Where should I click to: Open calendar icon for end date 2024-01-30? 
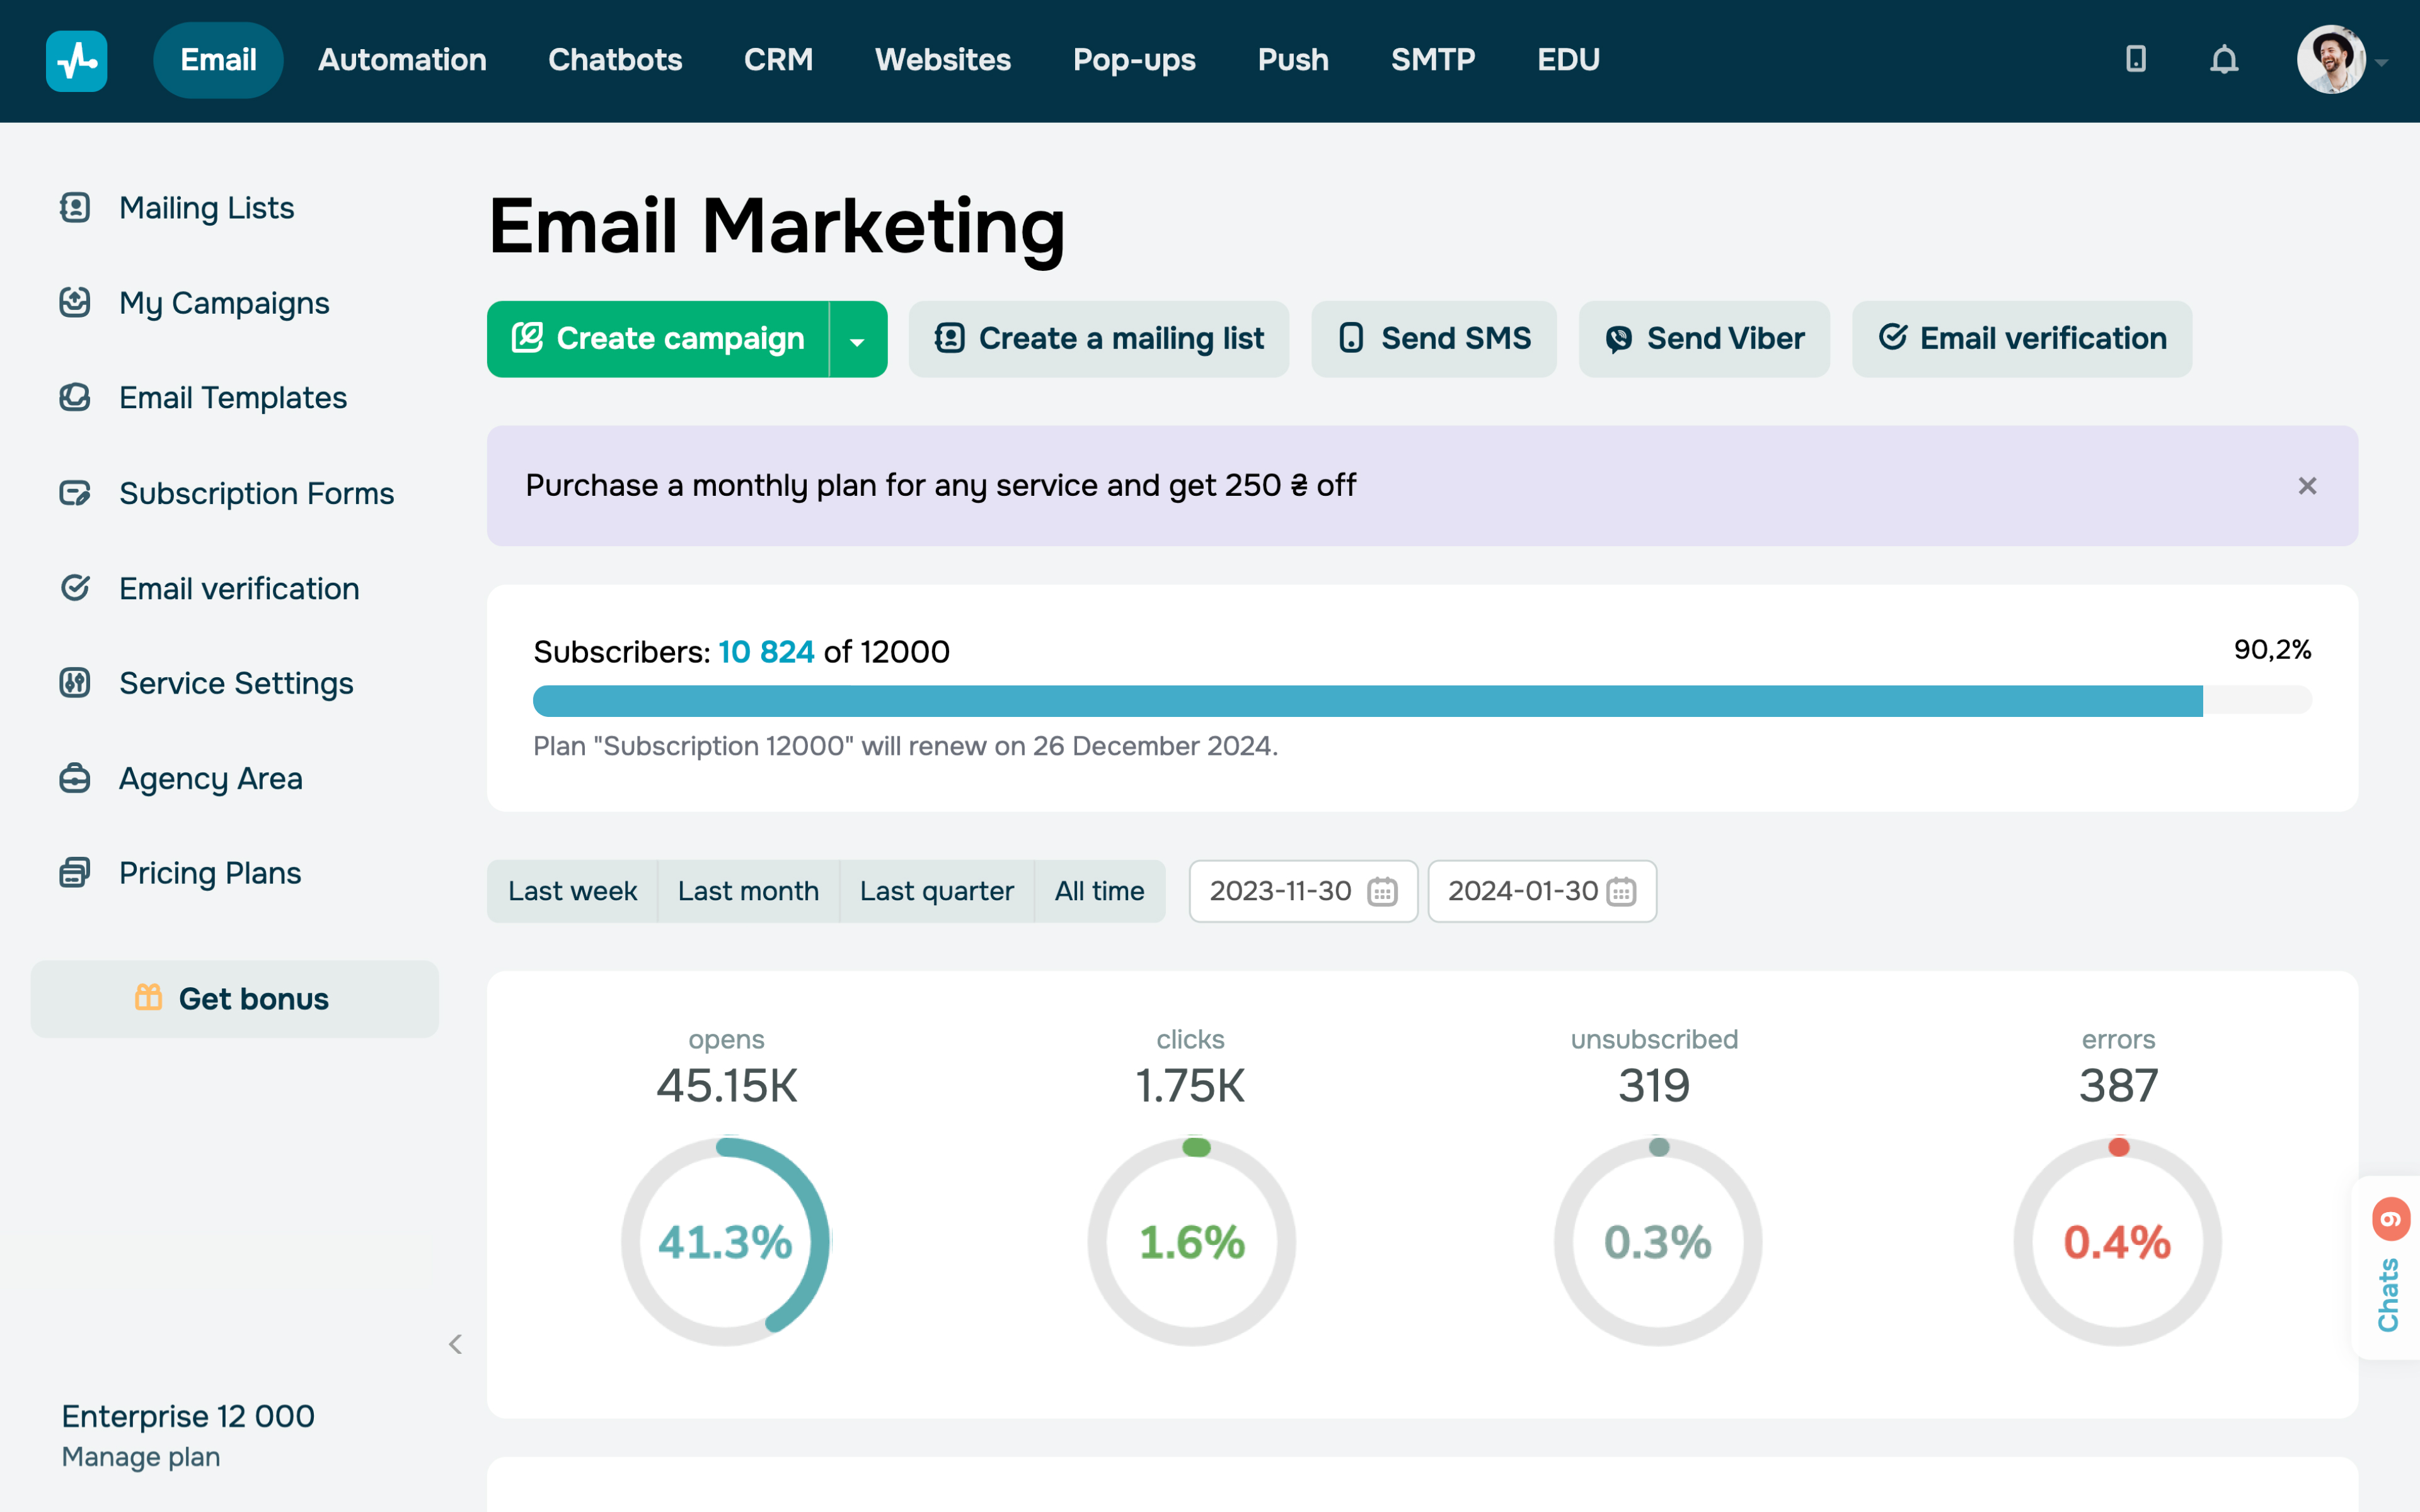tap(1621, 891)
